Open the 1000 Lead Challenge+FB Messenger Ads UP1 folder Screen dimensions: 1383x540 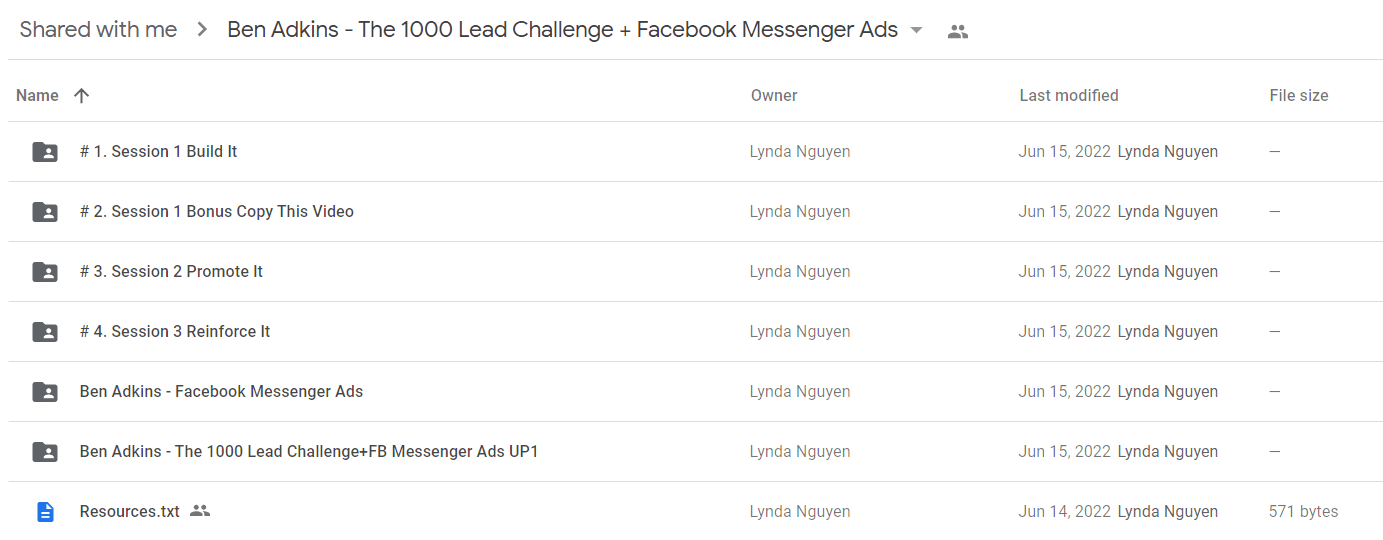309,452
